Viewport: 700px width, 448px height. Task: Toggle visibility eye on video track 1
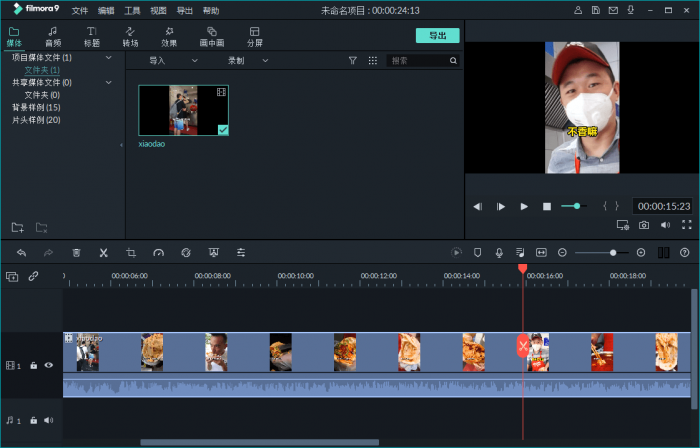point(48,365)
